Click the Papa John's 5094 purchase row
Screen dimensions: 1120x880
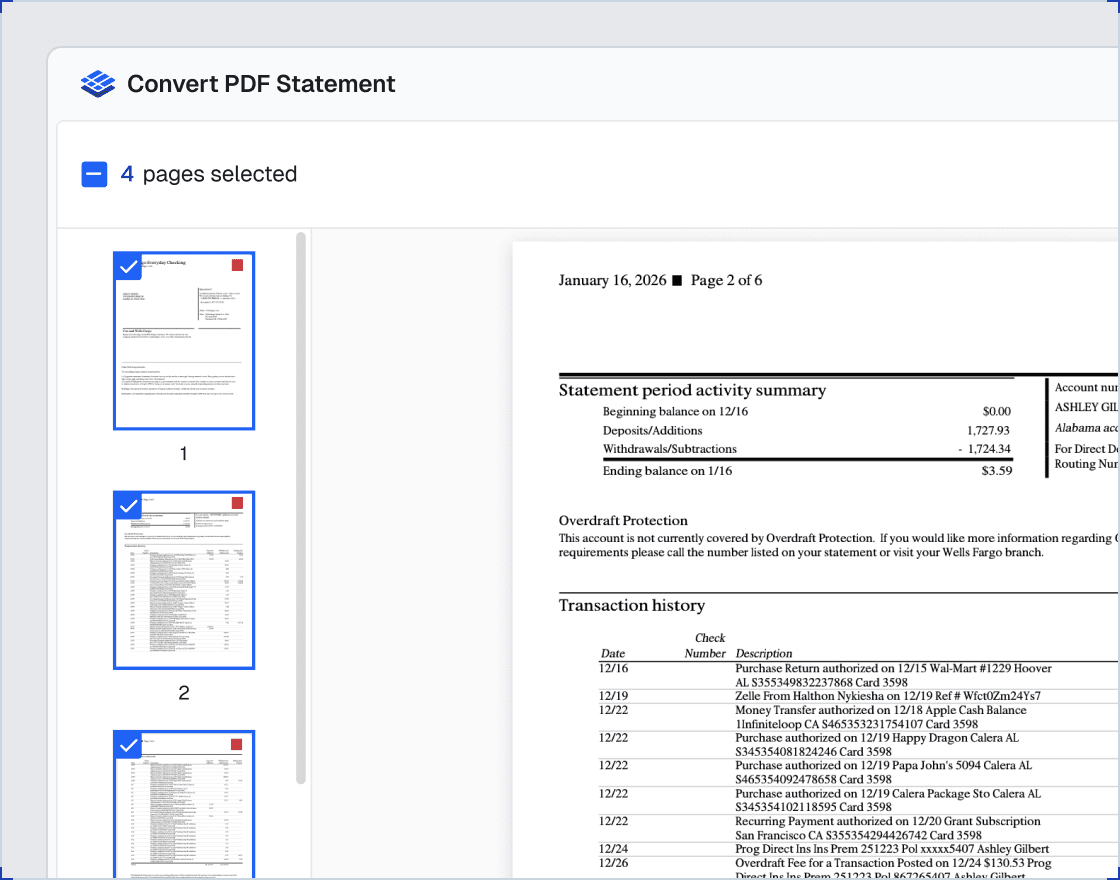tap(857, 772)
